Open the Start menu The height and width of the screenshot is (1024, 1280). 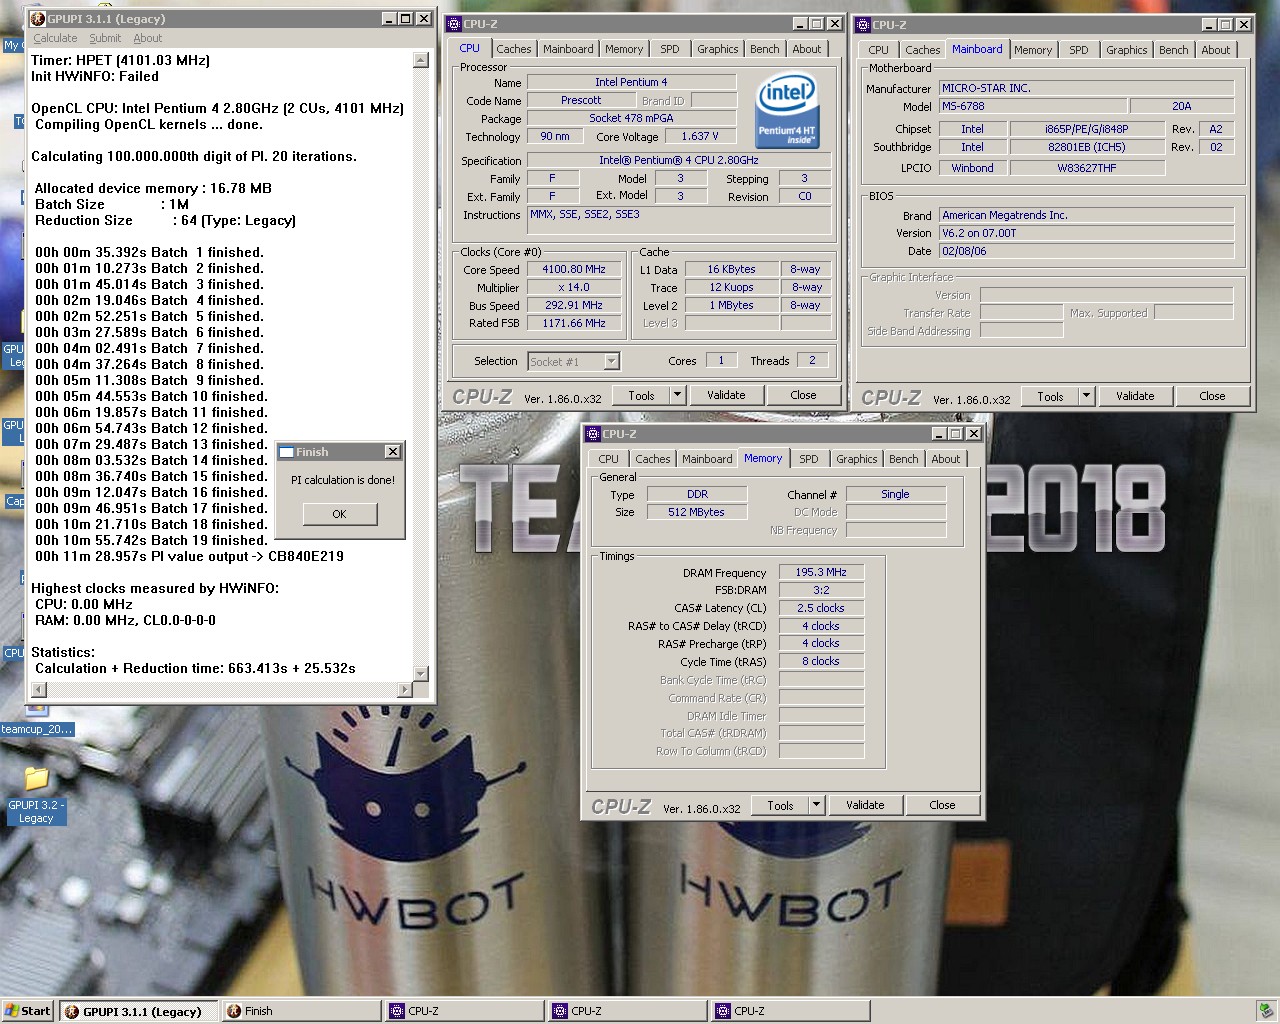tap(28, 1011)
